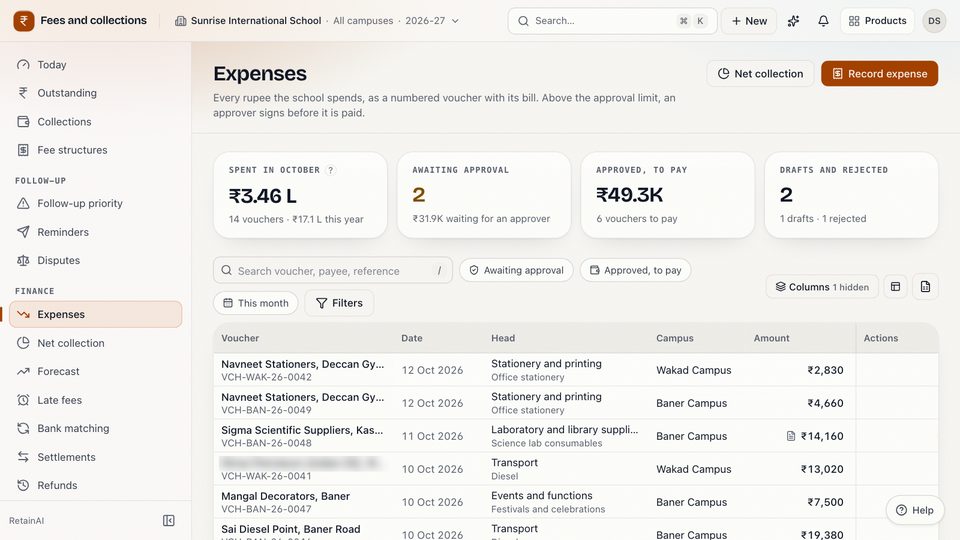Click the rupee app logo icon

24,21
